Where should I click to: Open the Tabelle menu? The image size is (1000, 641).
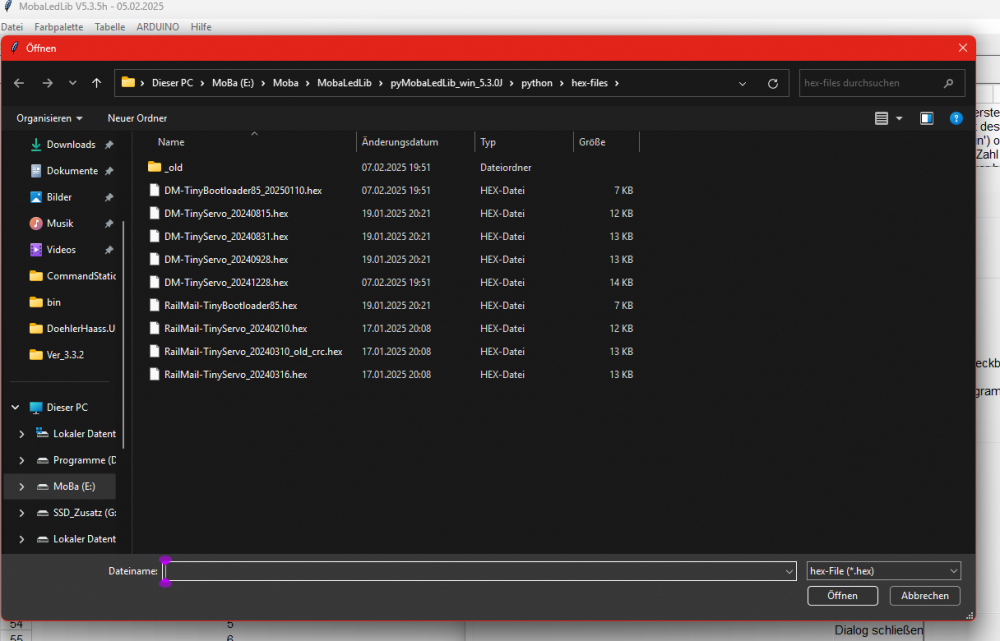pos(110,27)
